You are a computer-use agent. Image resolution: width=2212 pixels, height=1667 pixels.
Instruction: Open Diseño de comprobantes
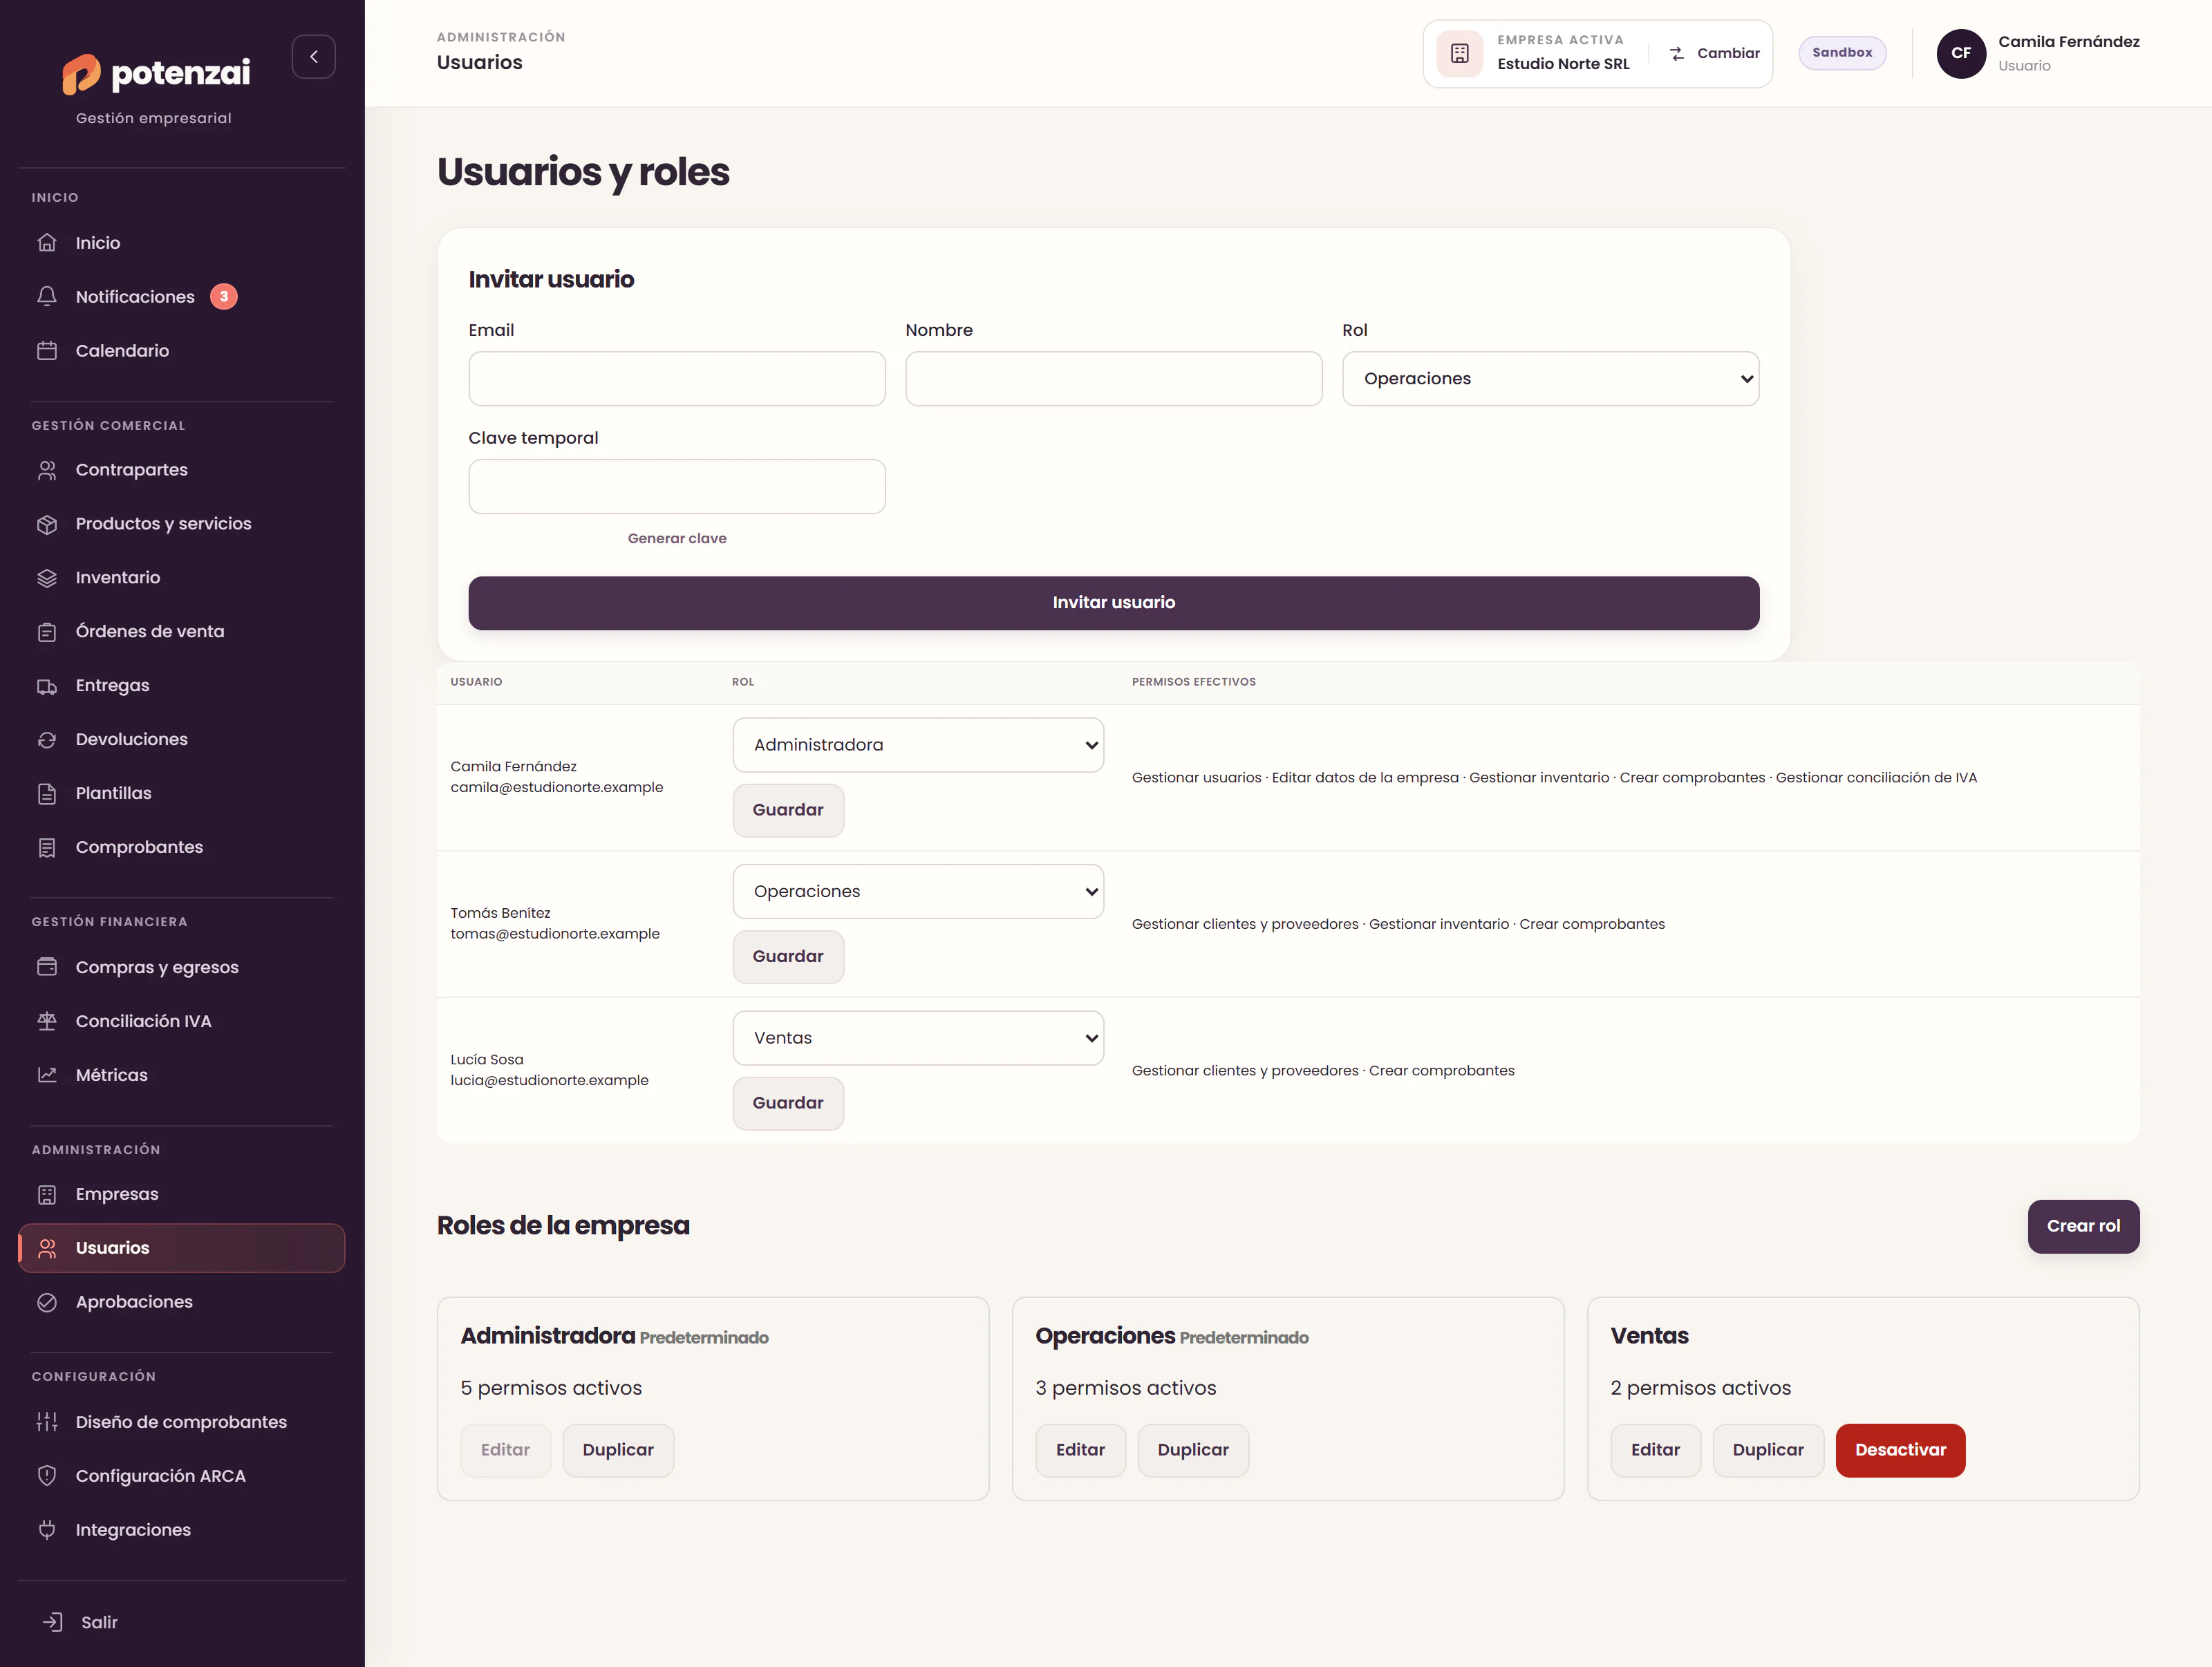(182, 1422)
